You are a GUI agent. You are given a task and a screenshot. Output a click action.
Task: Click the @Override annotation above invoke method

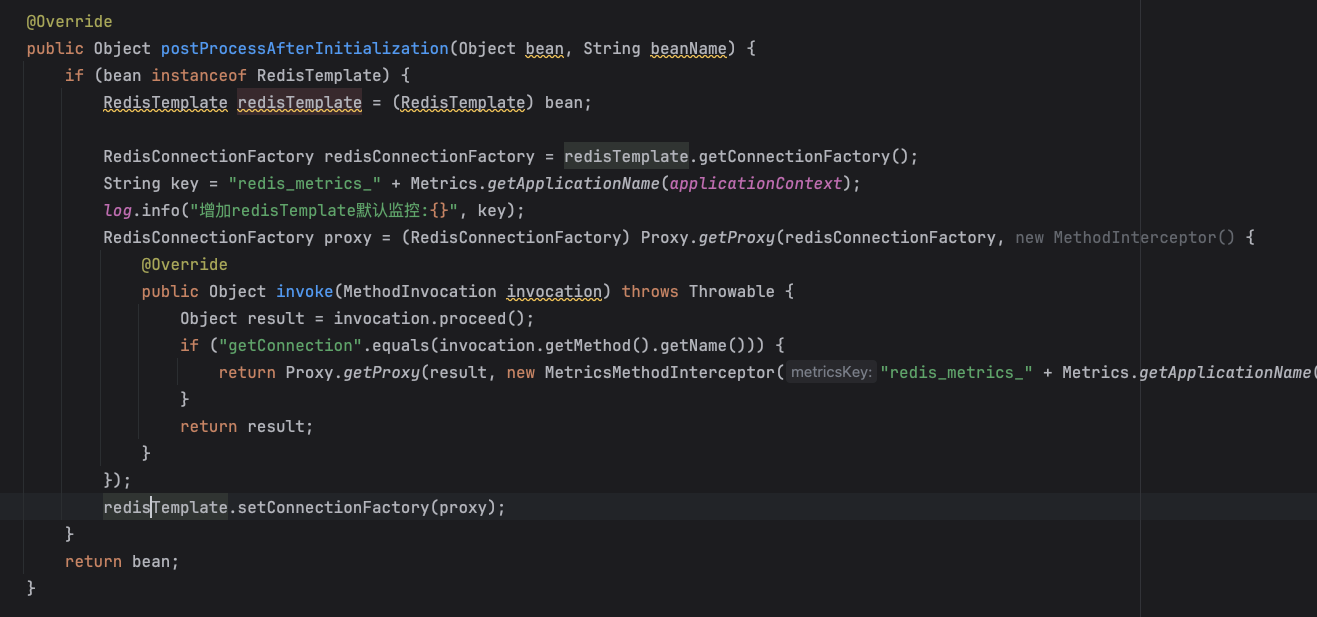[184, 264]
